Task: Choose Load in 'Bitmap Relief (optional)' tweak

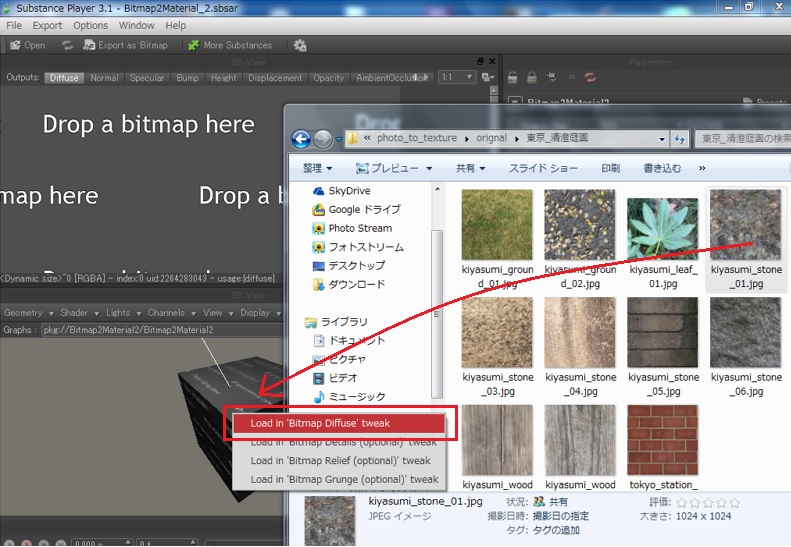Action: (x=338, y=461)
